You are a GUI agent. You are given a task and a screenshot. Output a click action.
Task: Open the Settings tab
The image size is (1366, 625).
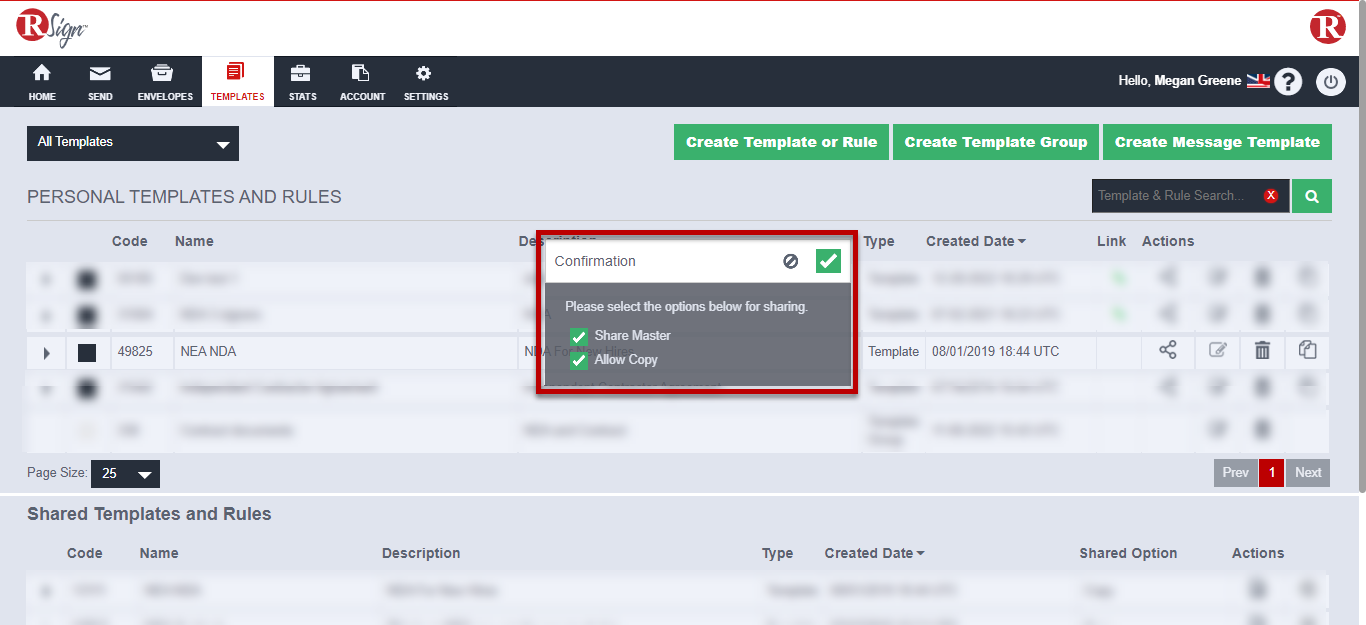(425, 82)
